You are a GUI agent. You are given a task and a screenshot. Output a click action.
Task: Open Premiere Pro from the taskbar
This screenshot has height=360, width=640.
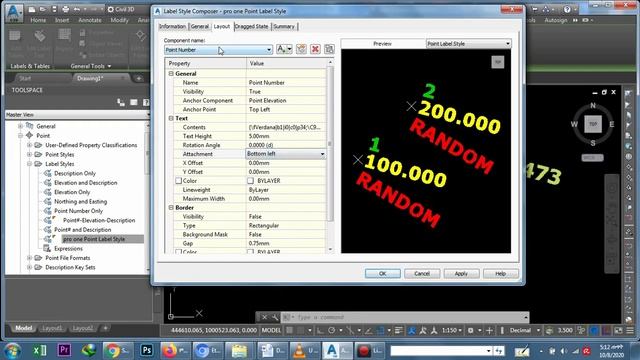[64, 350]
